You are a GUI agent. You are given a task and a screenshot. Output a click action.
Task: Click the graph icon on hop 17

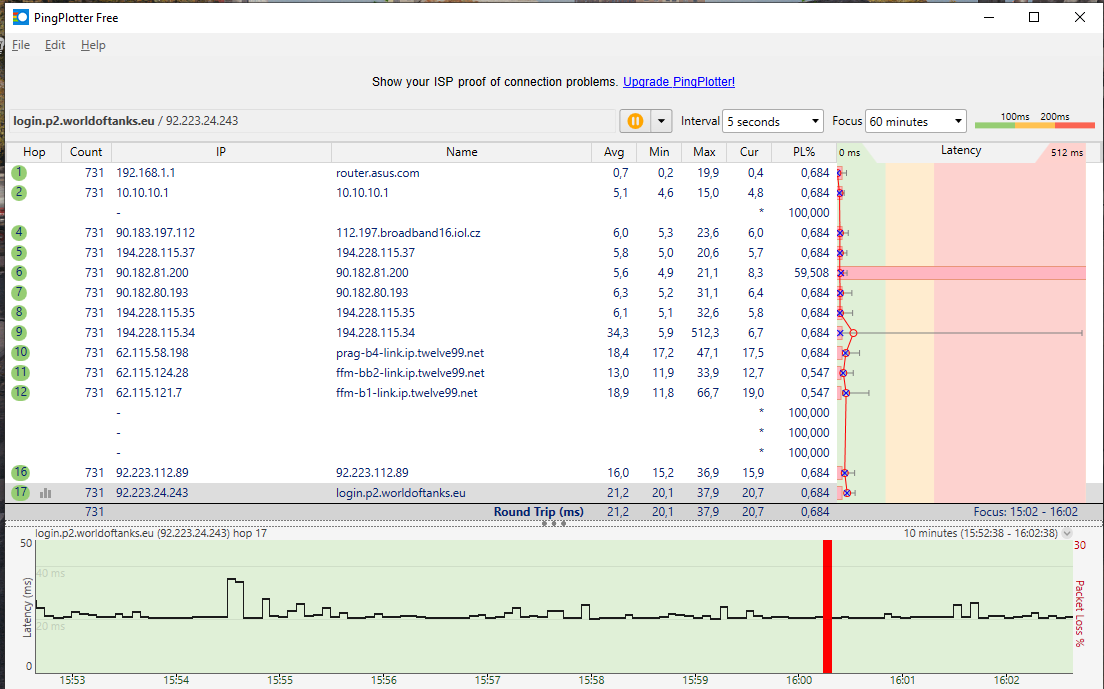click(45, 493)
